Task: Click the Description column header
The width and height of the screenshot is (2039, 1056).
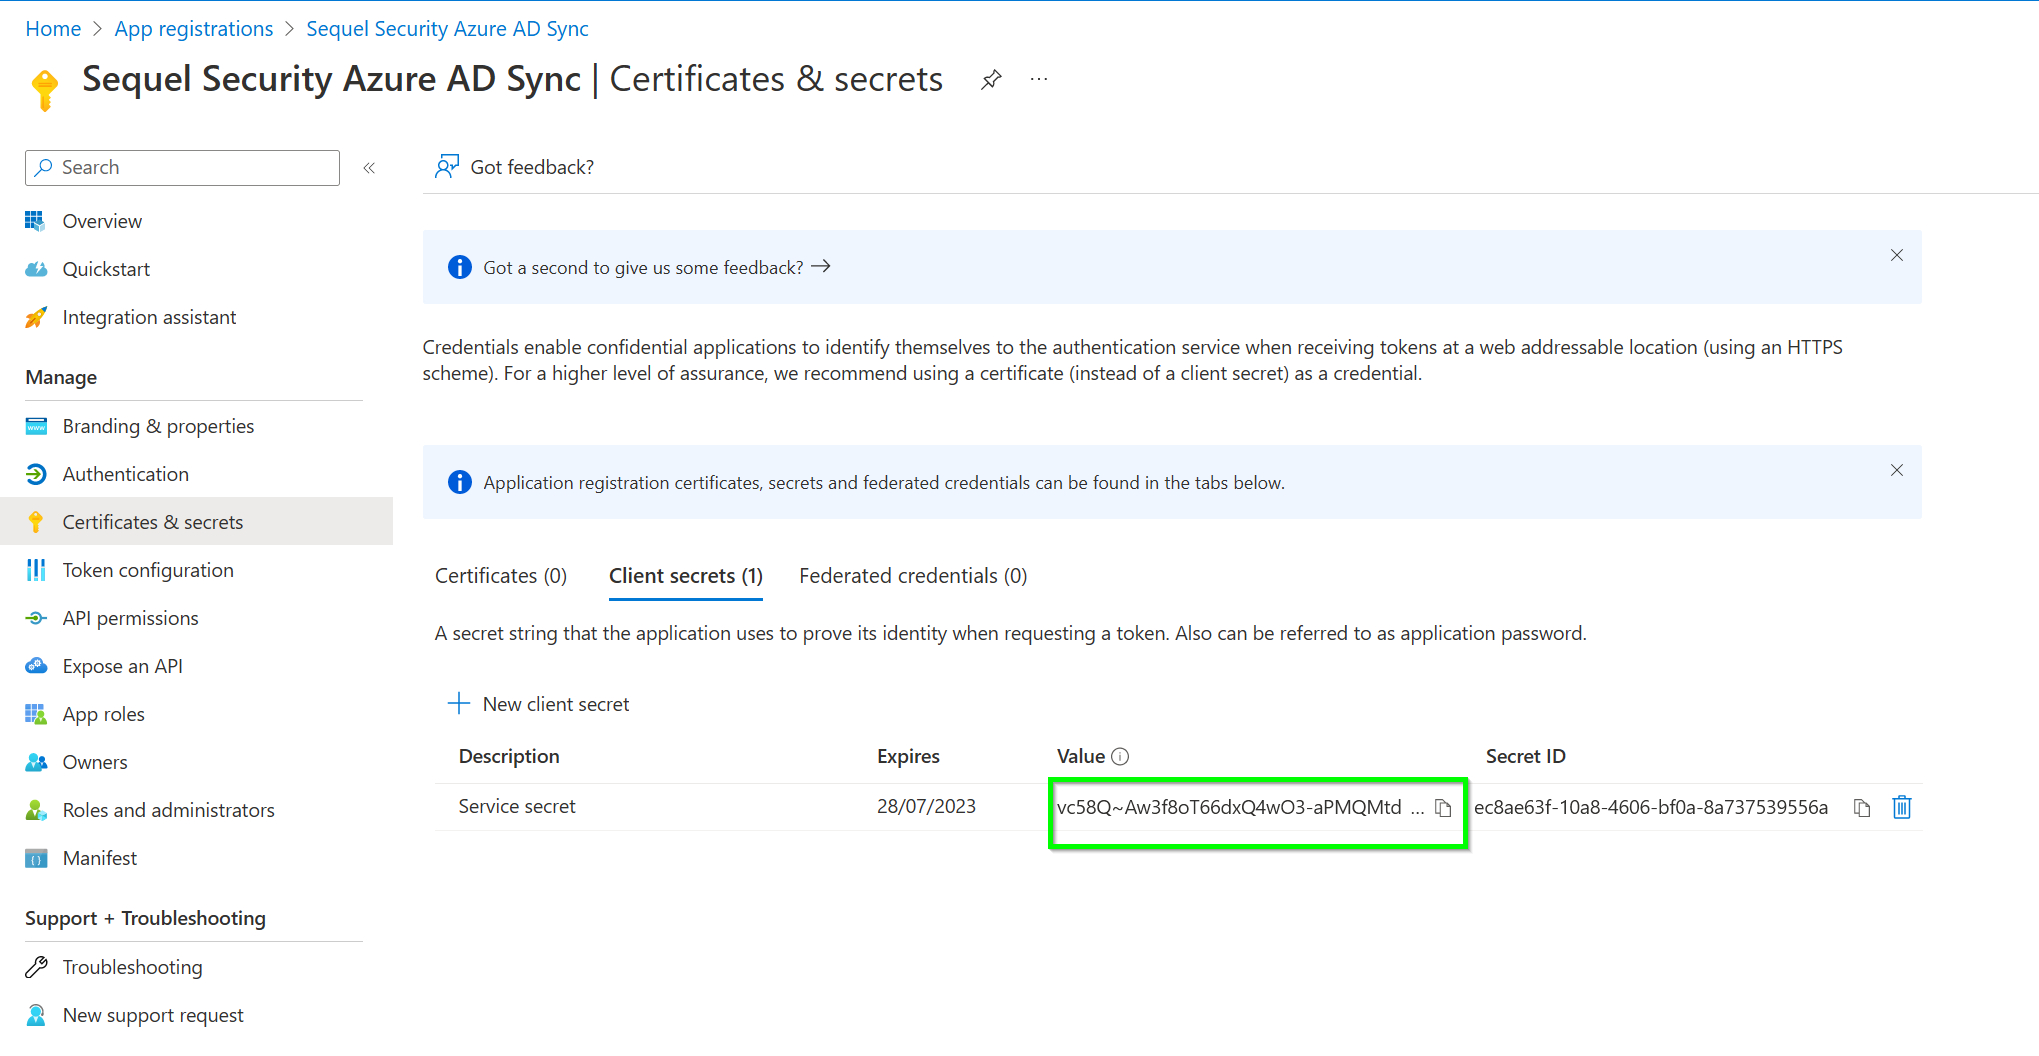Action: (x=509, y=756)
